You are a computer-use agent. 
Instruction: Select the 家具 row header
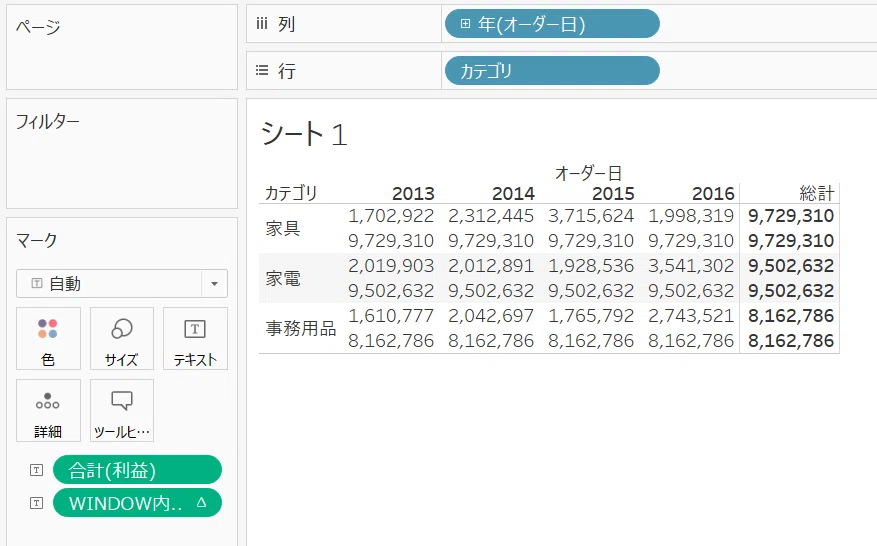(x=282, y=228)
